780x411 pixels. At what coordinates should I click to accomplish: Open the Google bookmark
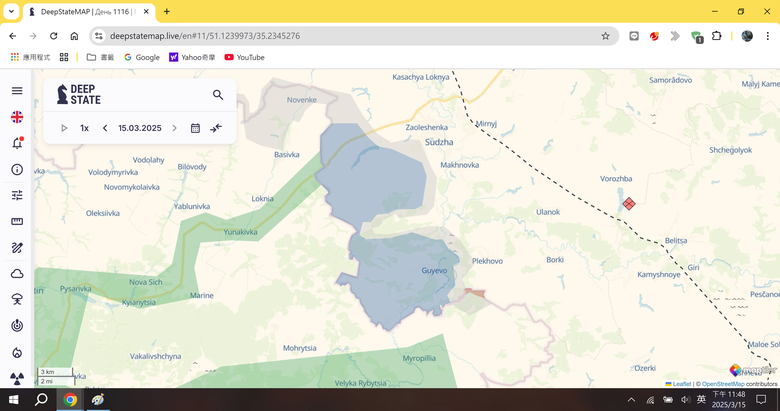(142, 57)
